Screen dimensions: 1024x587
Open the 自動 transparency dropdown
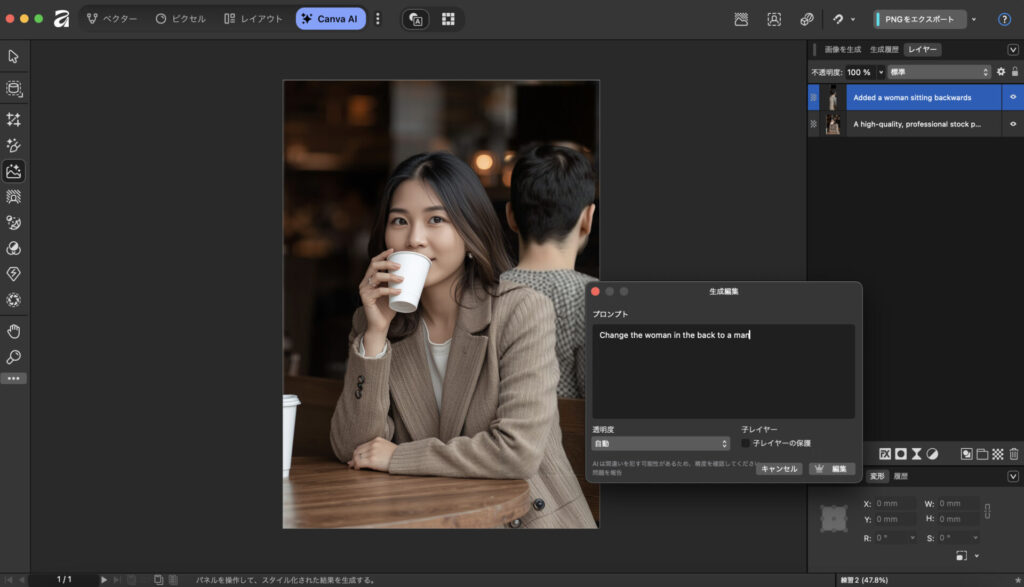tap(660, 443)
